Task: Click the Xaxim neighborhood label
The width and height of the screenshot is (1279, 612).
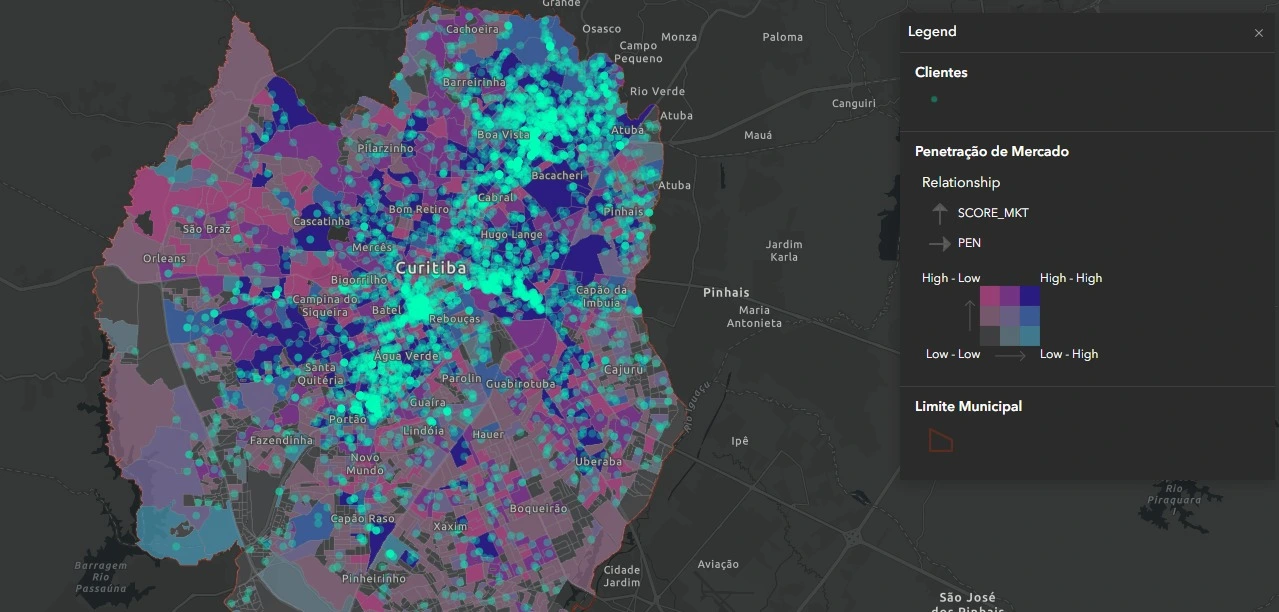Action: pyautogui.click(x=450, y=526)
